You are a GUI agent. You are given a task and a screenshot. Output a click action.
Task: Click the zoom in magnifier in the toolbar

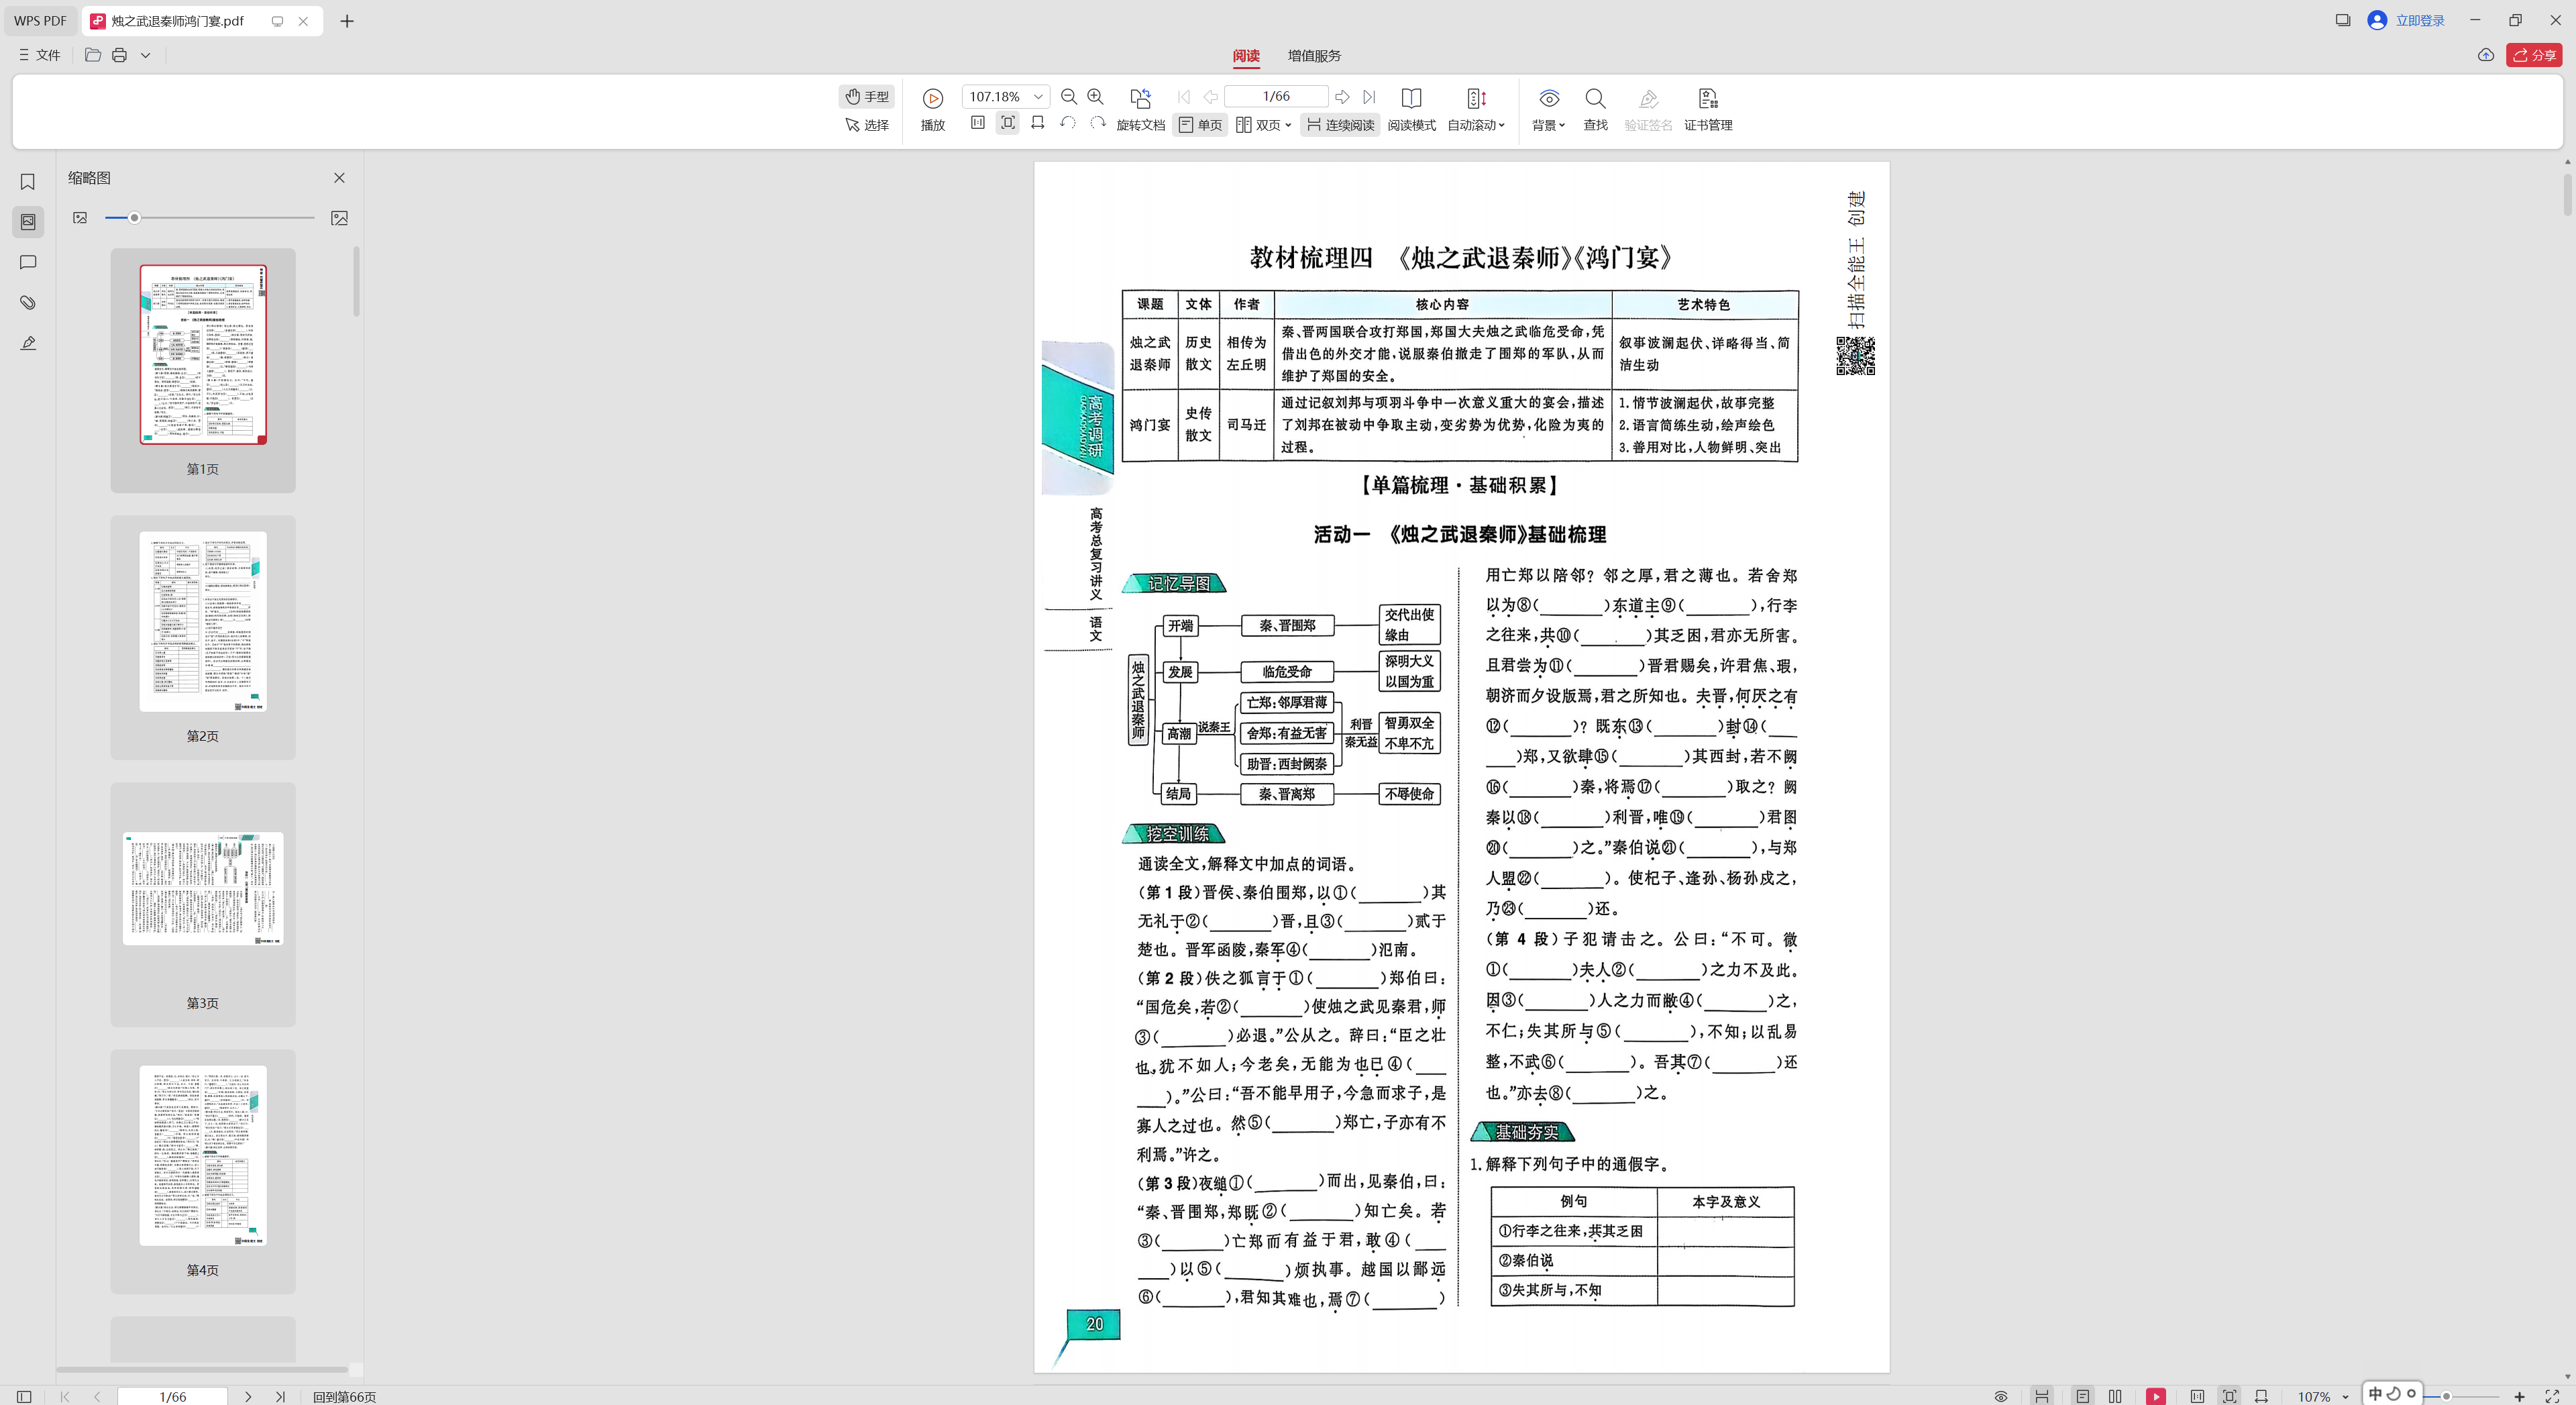point(1095,97)
